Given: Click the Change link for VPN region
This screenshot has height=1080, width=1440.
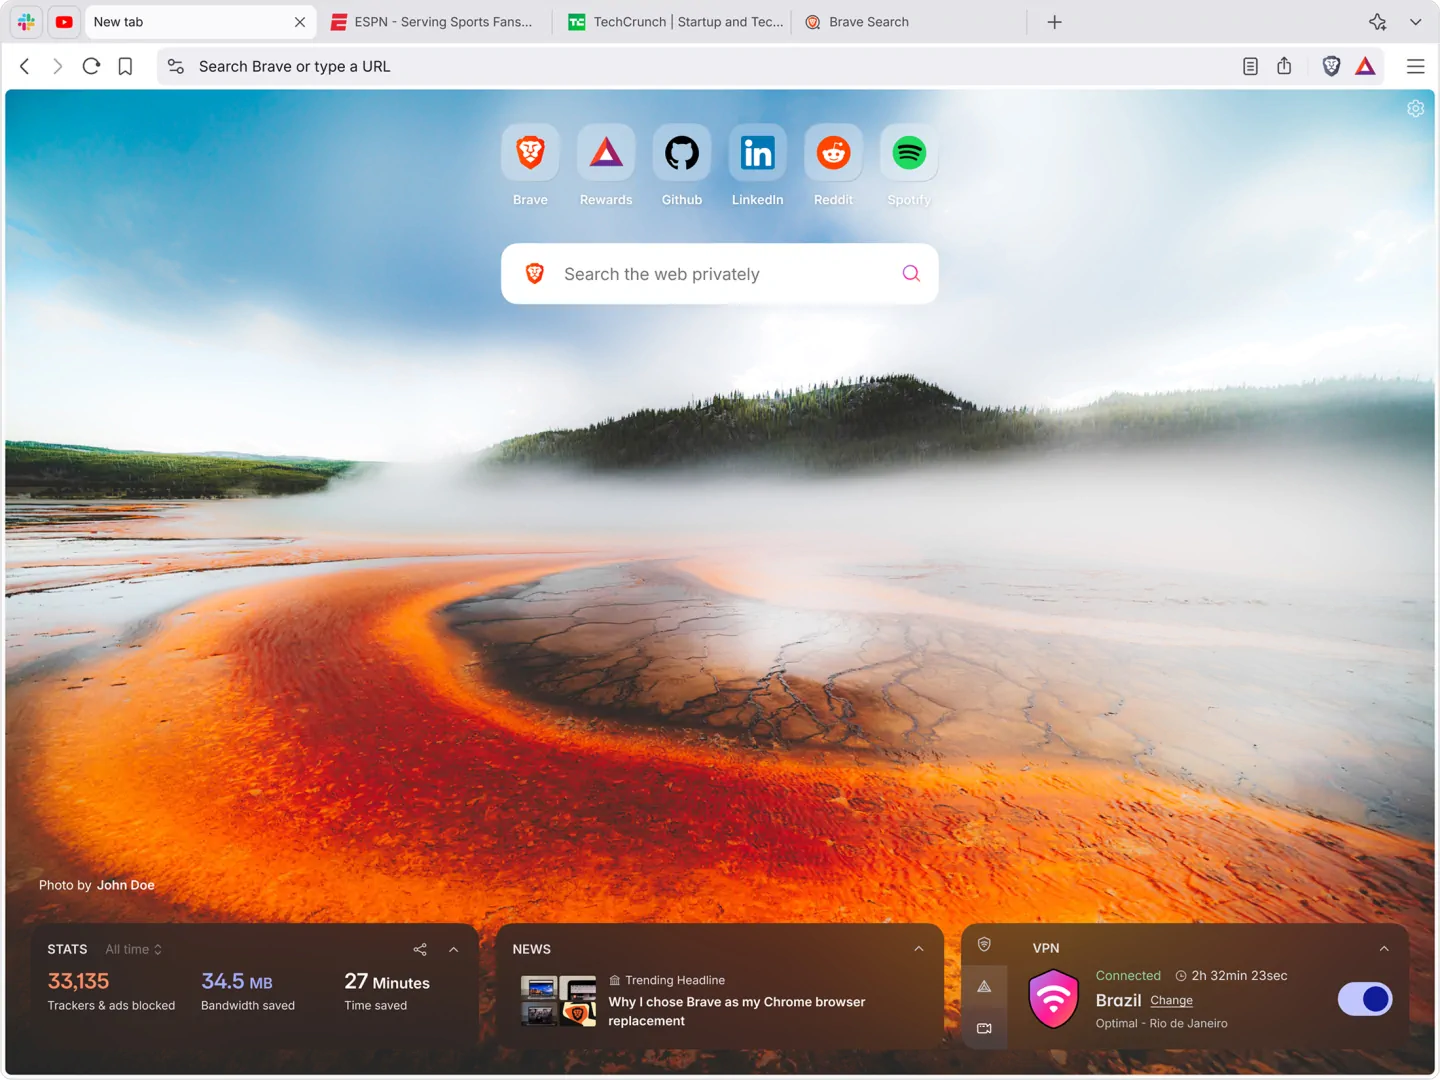Looking at the screenshot, I should (1171, 1000).
